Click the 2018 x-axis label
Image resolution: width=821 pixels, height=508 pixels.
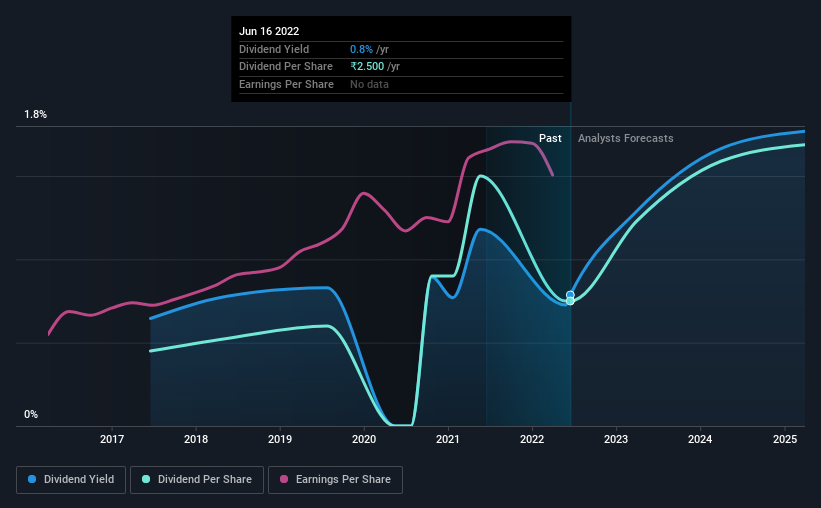pyautogui.click(x=196, y=439)
